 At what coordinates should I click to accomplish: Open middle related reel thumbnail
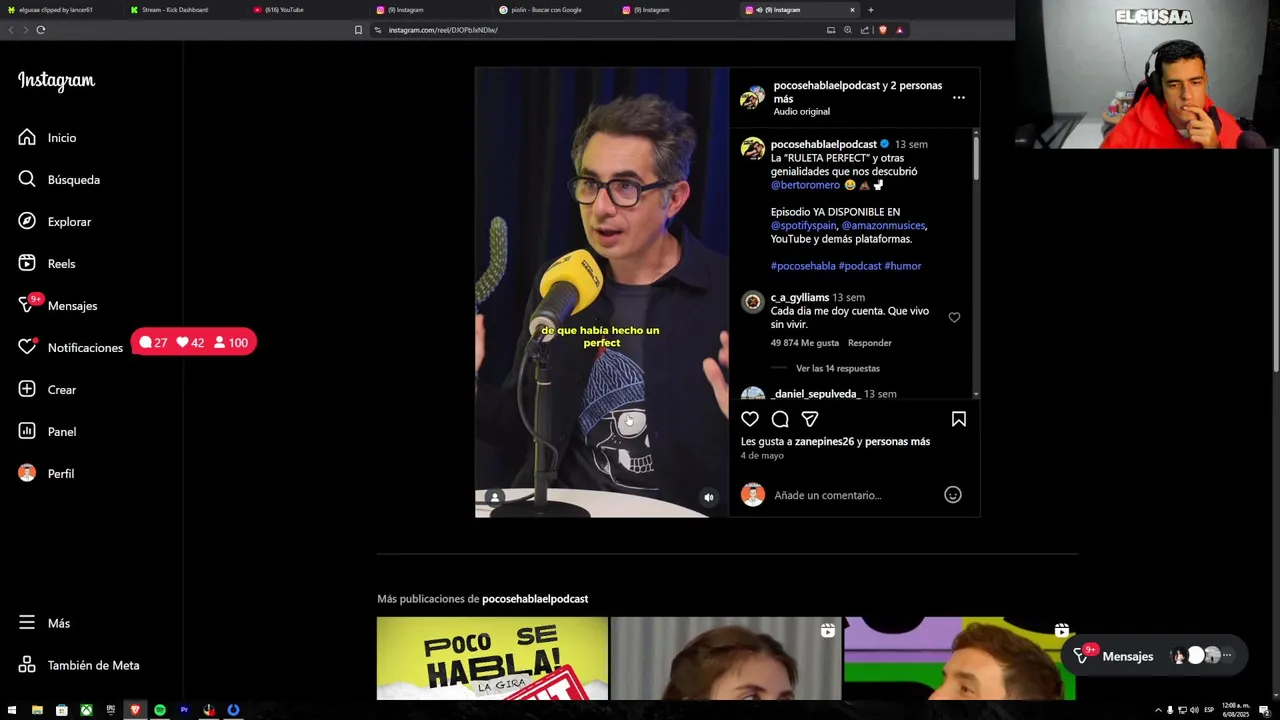(726, 658)
